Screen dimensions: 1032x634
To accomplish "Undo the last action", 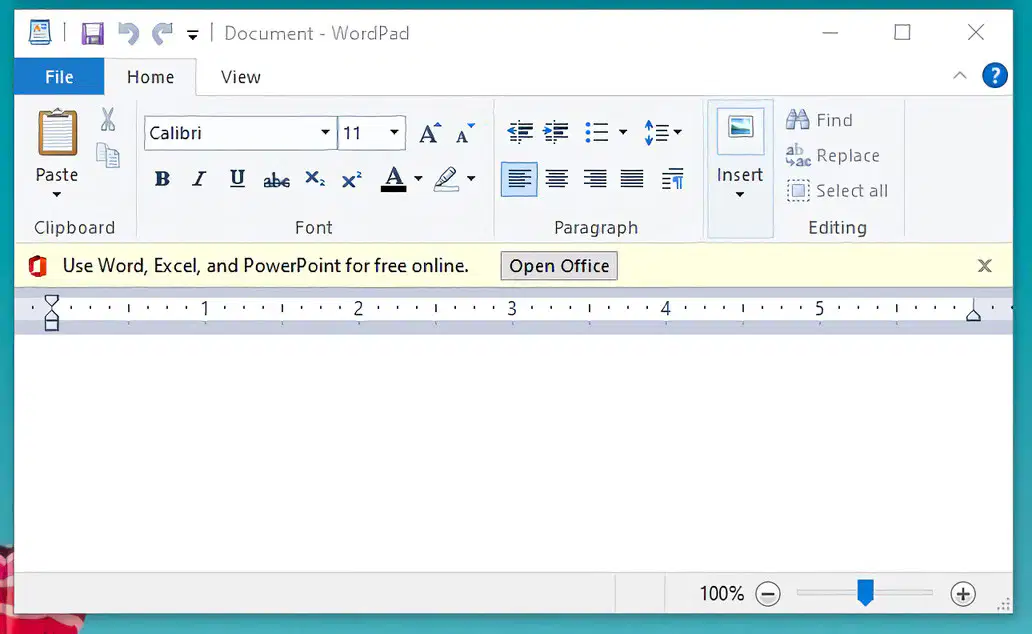I will pos(128,33).
